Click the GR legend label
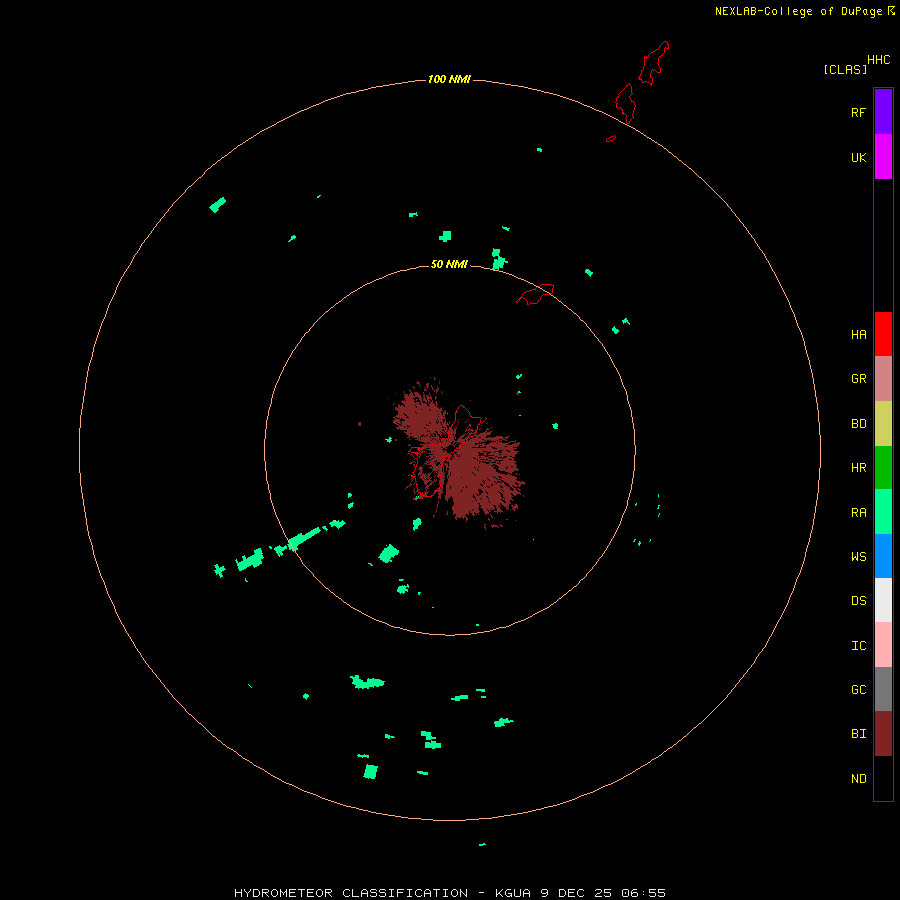Viewport: 900px width, 900px height. pyautogui.click(x=858, y=379)
